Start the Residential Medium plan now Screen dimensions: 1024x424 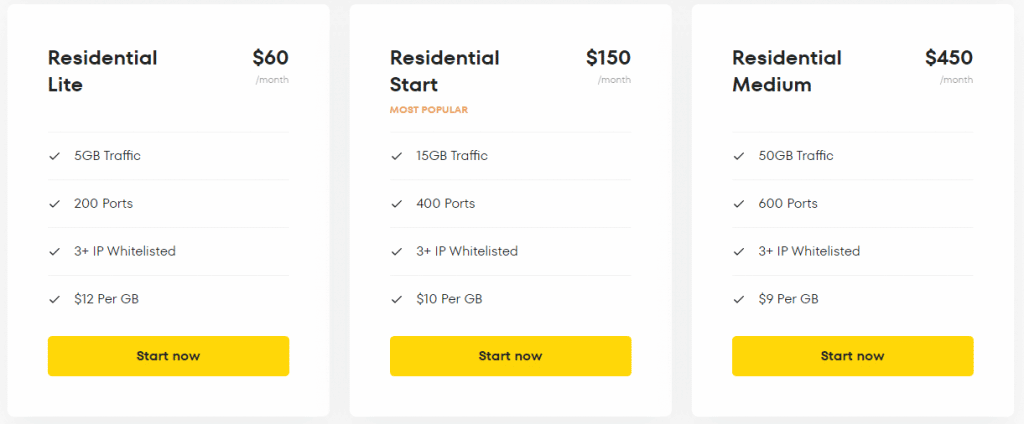coord(853,356)
